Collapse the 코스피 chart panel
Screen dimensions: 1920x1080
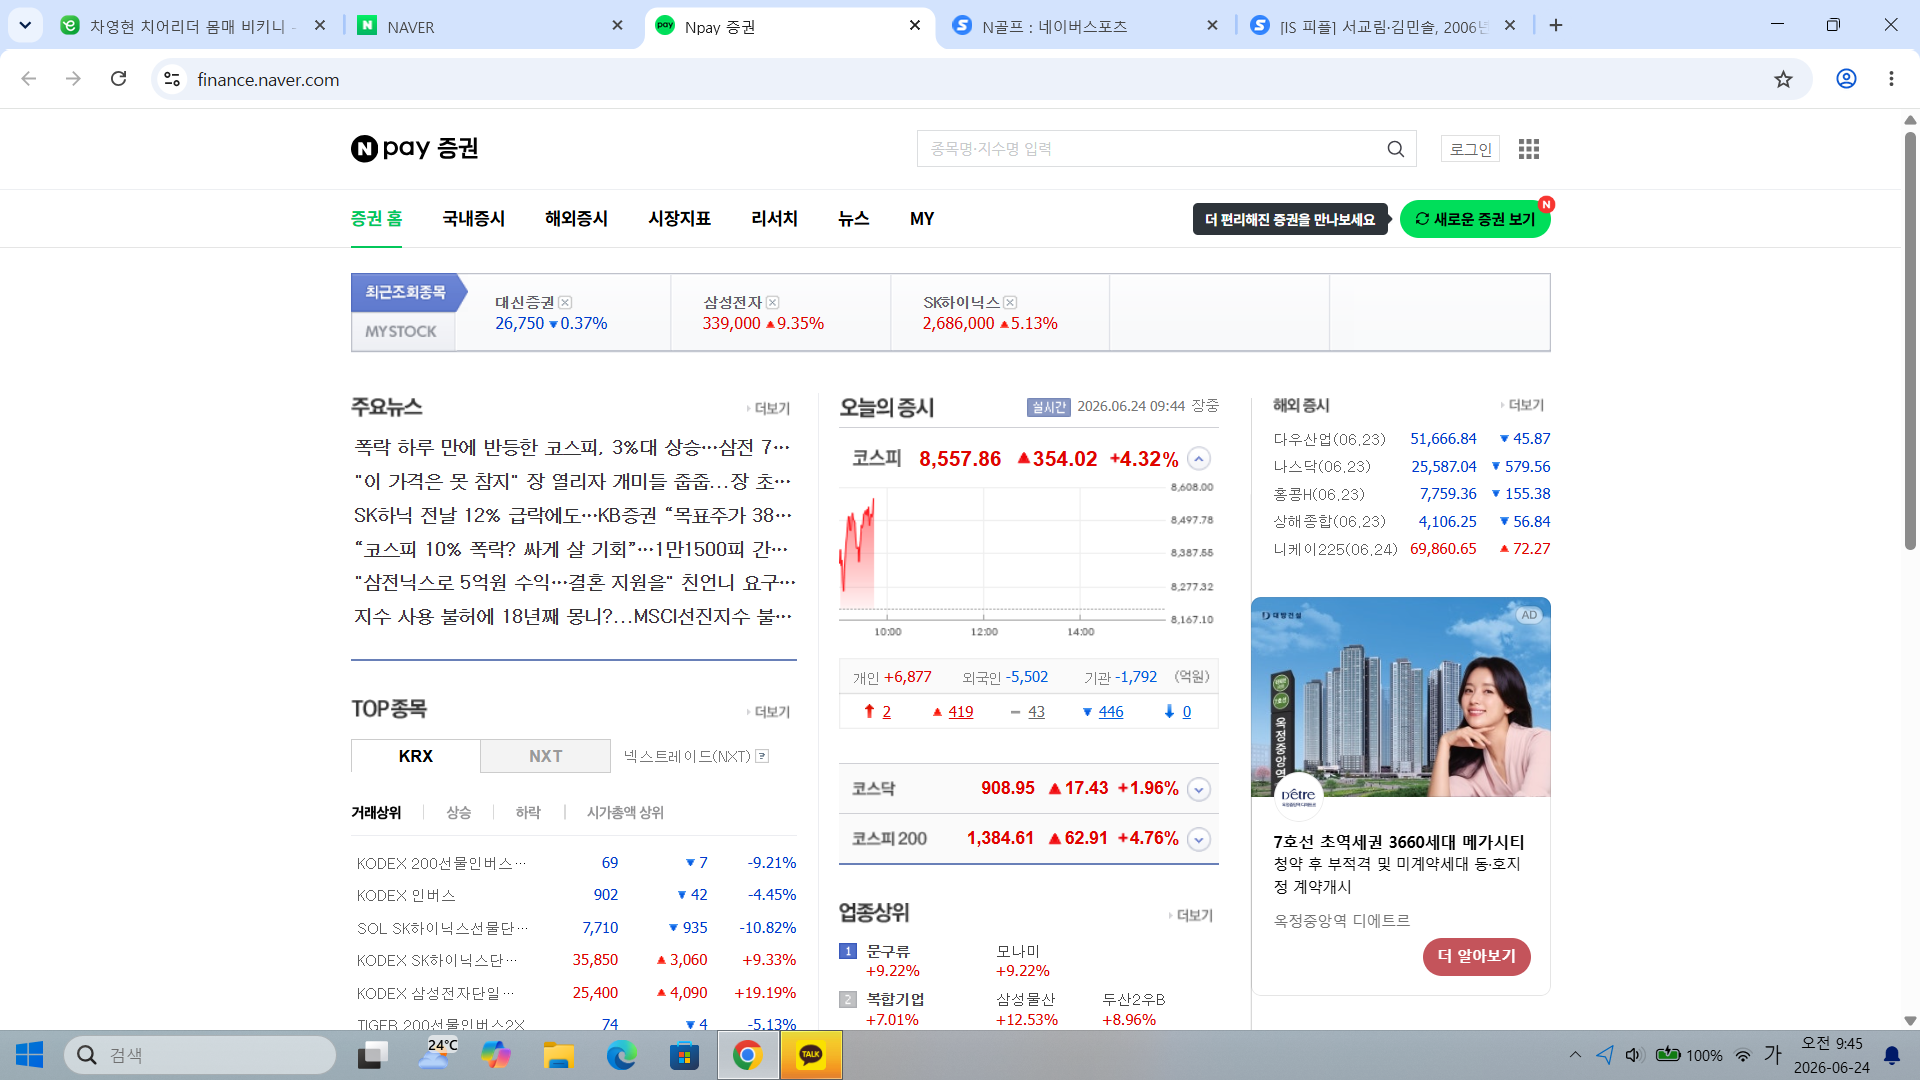1199,459
